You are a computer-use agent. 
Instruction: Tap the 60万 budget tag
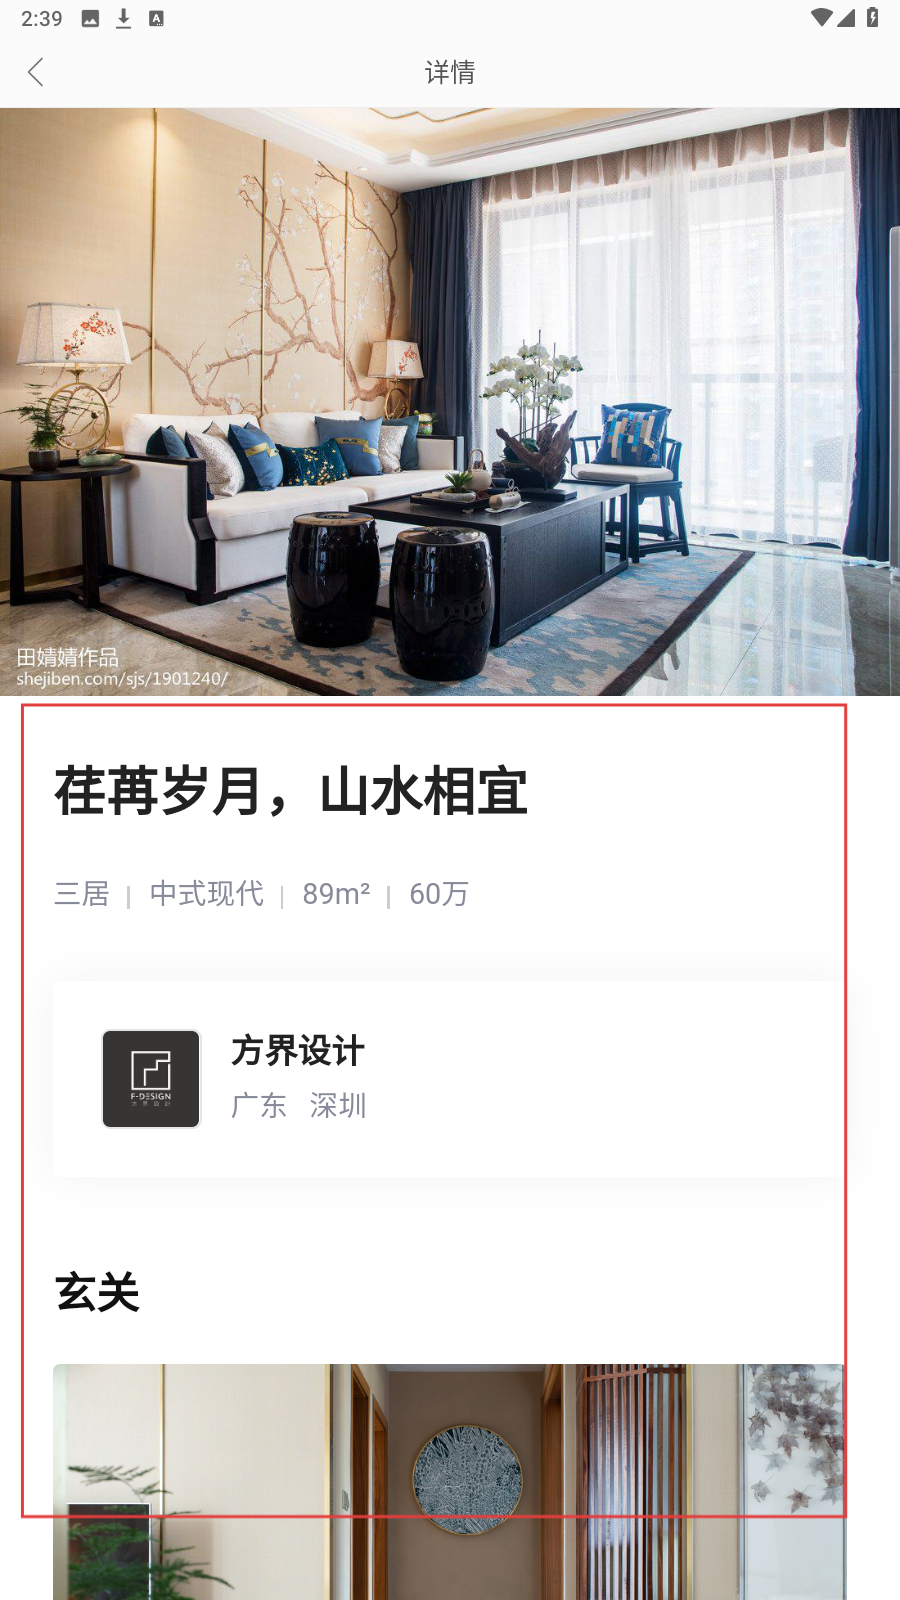tap(439, 894)
